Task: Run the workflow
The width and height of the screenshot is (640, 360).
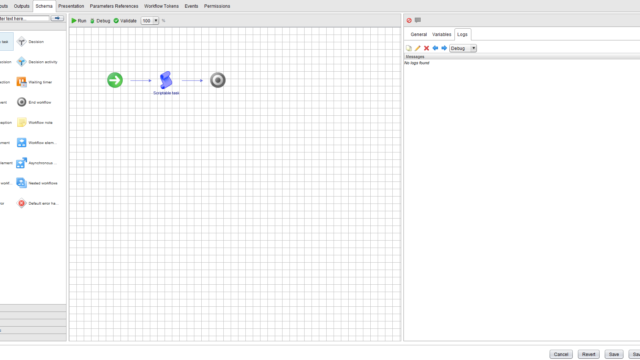Action: pos(79,20)
